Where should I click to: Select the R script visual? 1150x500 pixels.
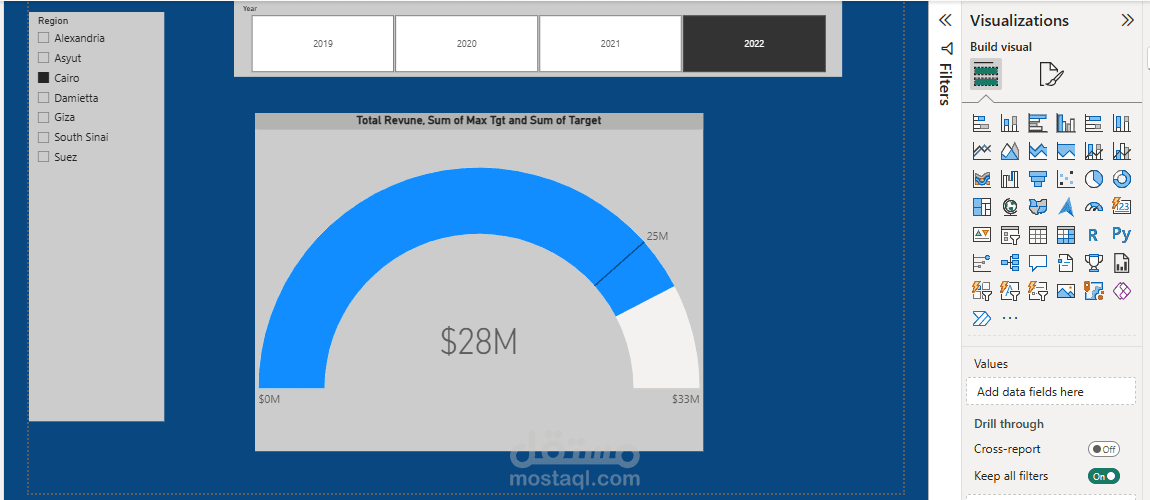click(x=1094, y=235)
